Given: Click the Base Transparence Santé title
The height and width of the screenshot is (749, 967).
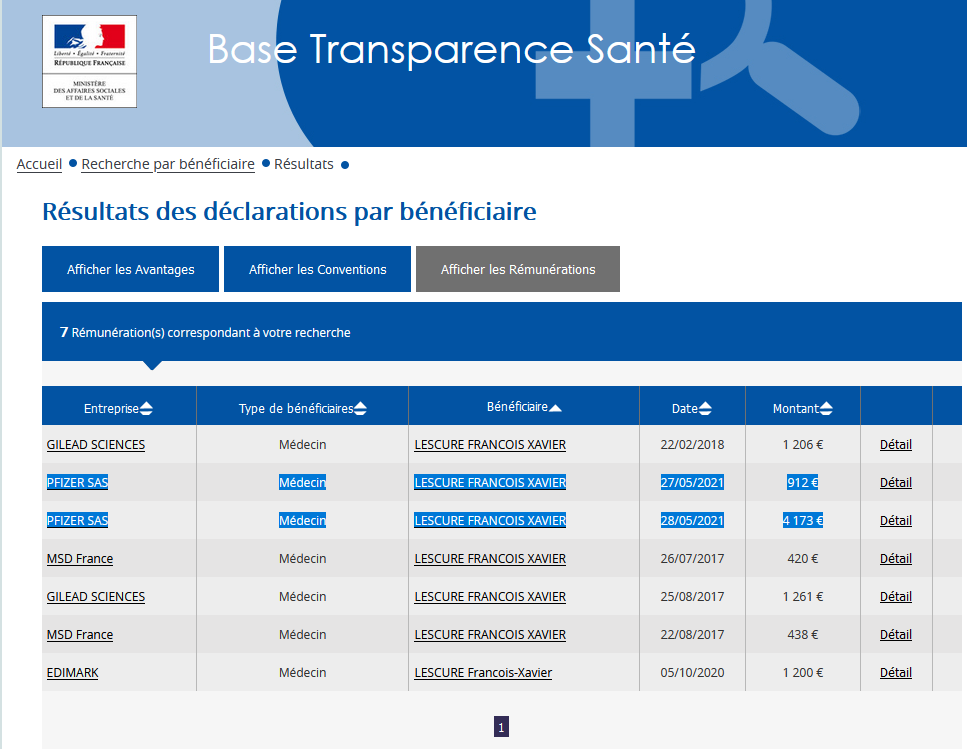Looking at the screenshot, I should pyautogui.click(x=452, y=49).
